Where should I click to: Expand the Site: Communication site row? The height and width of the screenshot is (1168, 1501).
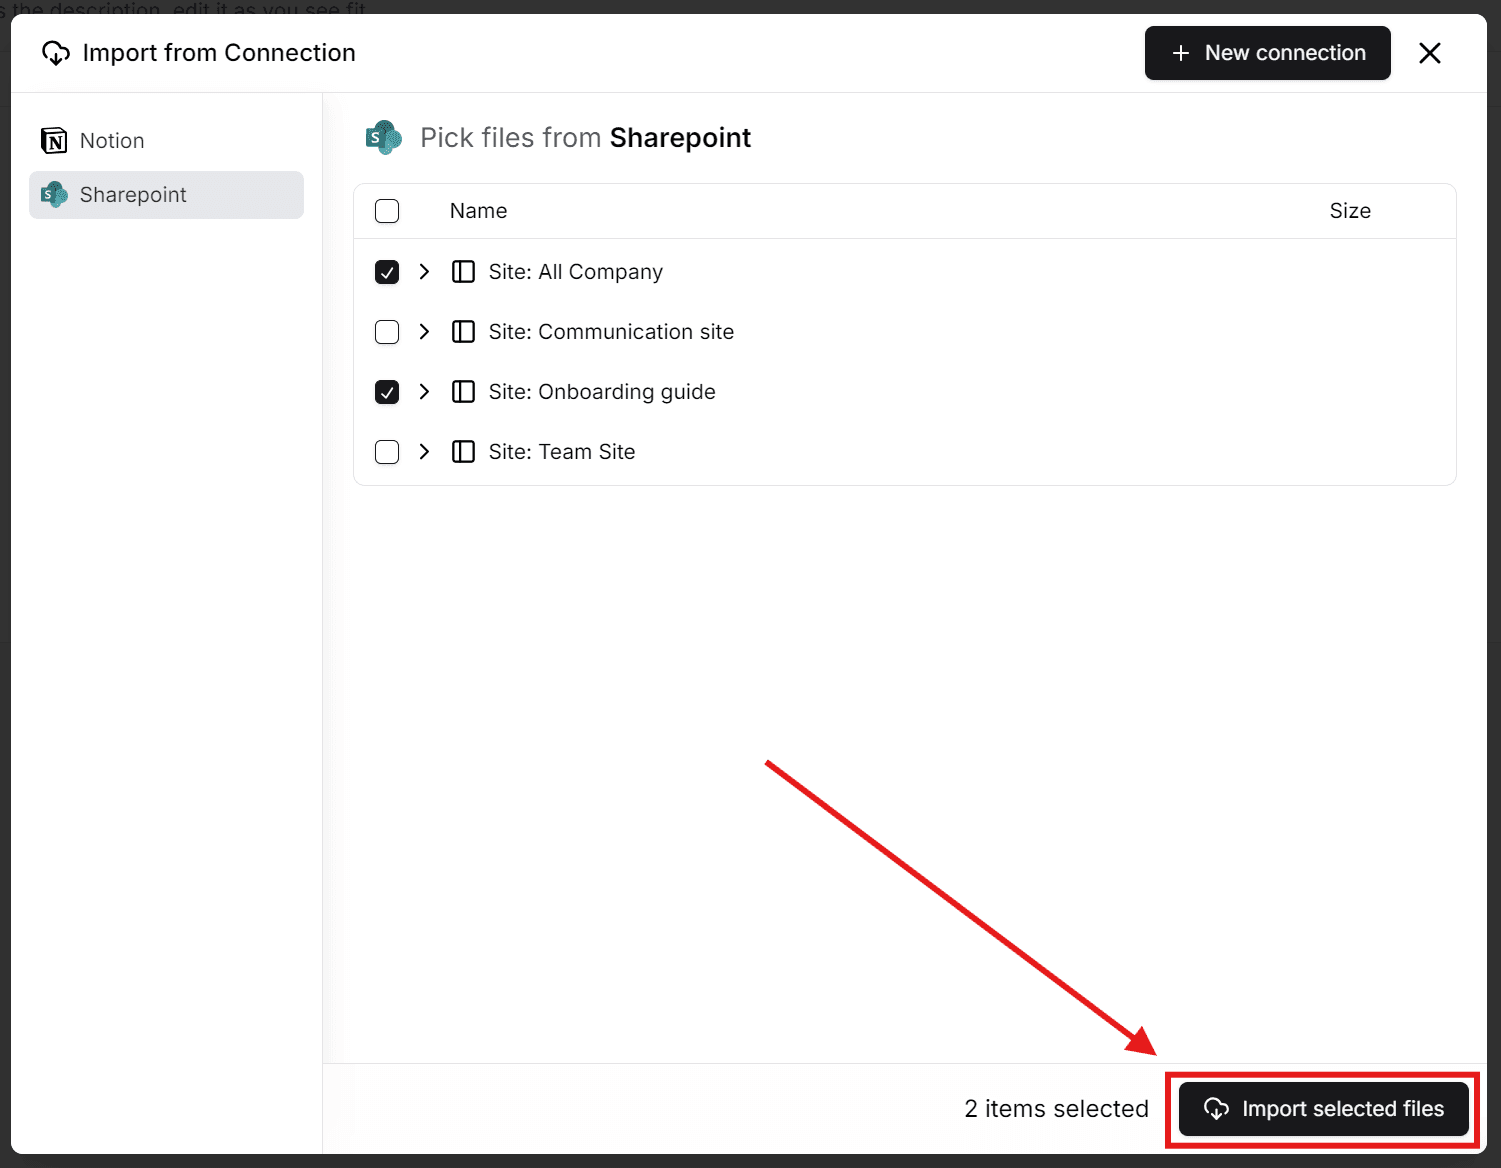tap(424, 332)
